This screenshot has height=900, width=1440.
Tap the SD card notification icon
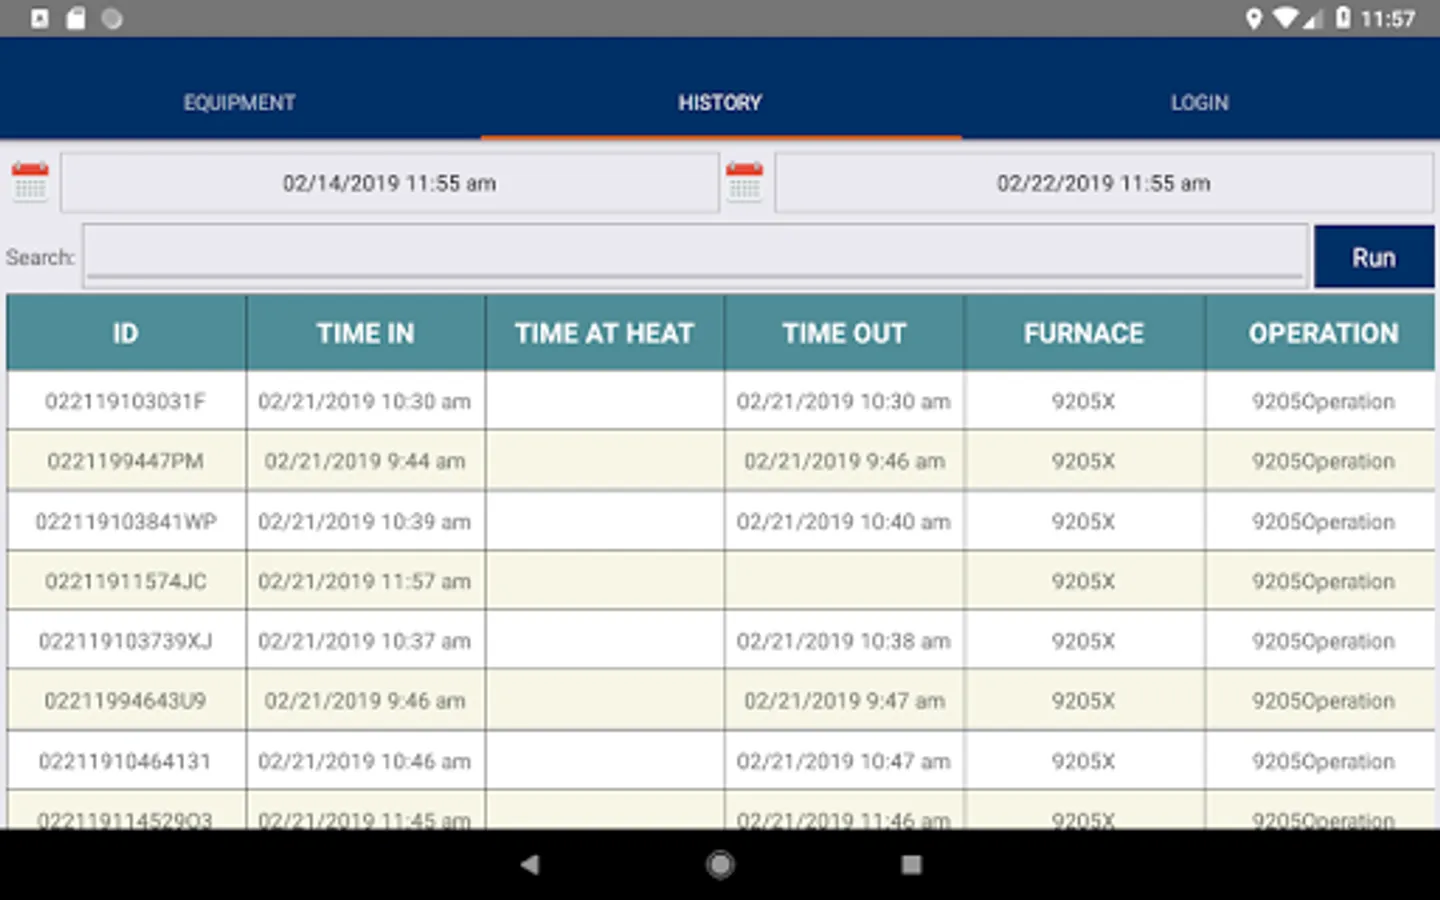coord(75,19)
